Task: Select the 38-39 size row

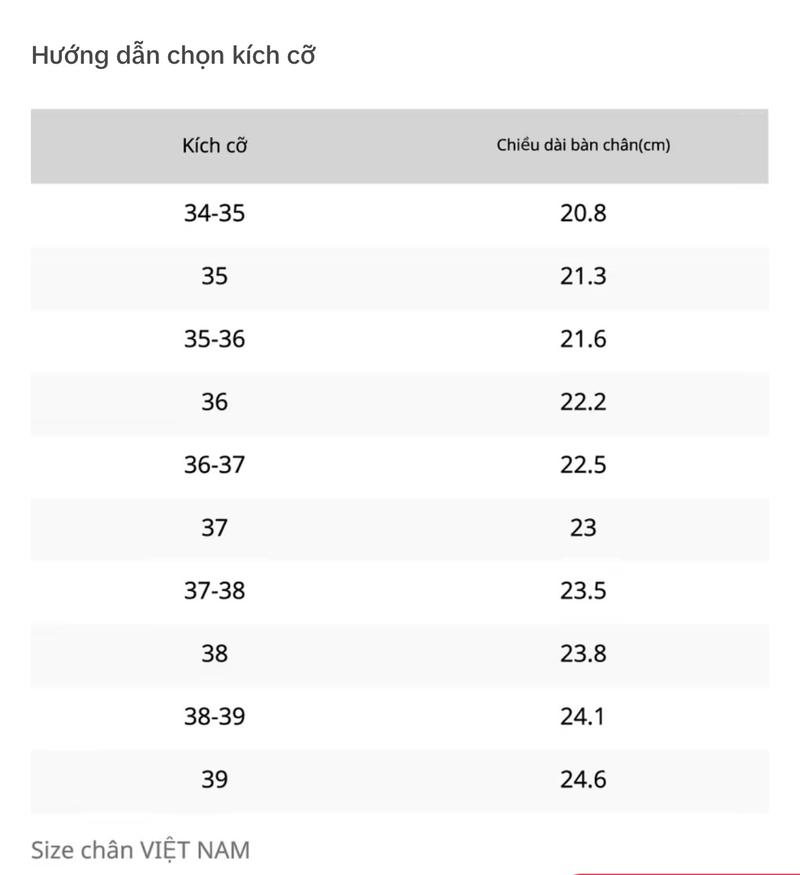Action: pos(399,717)
